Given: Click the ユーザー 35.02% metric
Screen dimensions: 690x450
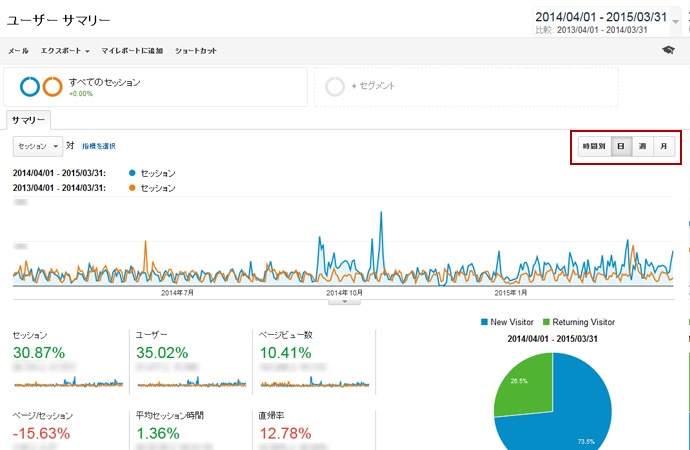Looking at the screenshot, I should pos(162,352).
